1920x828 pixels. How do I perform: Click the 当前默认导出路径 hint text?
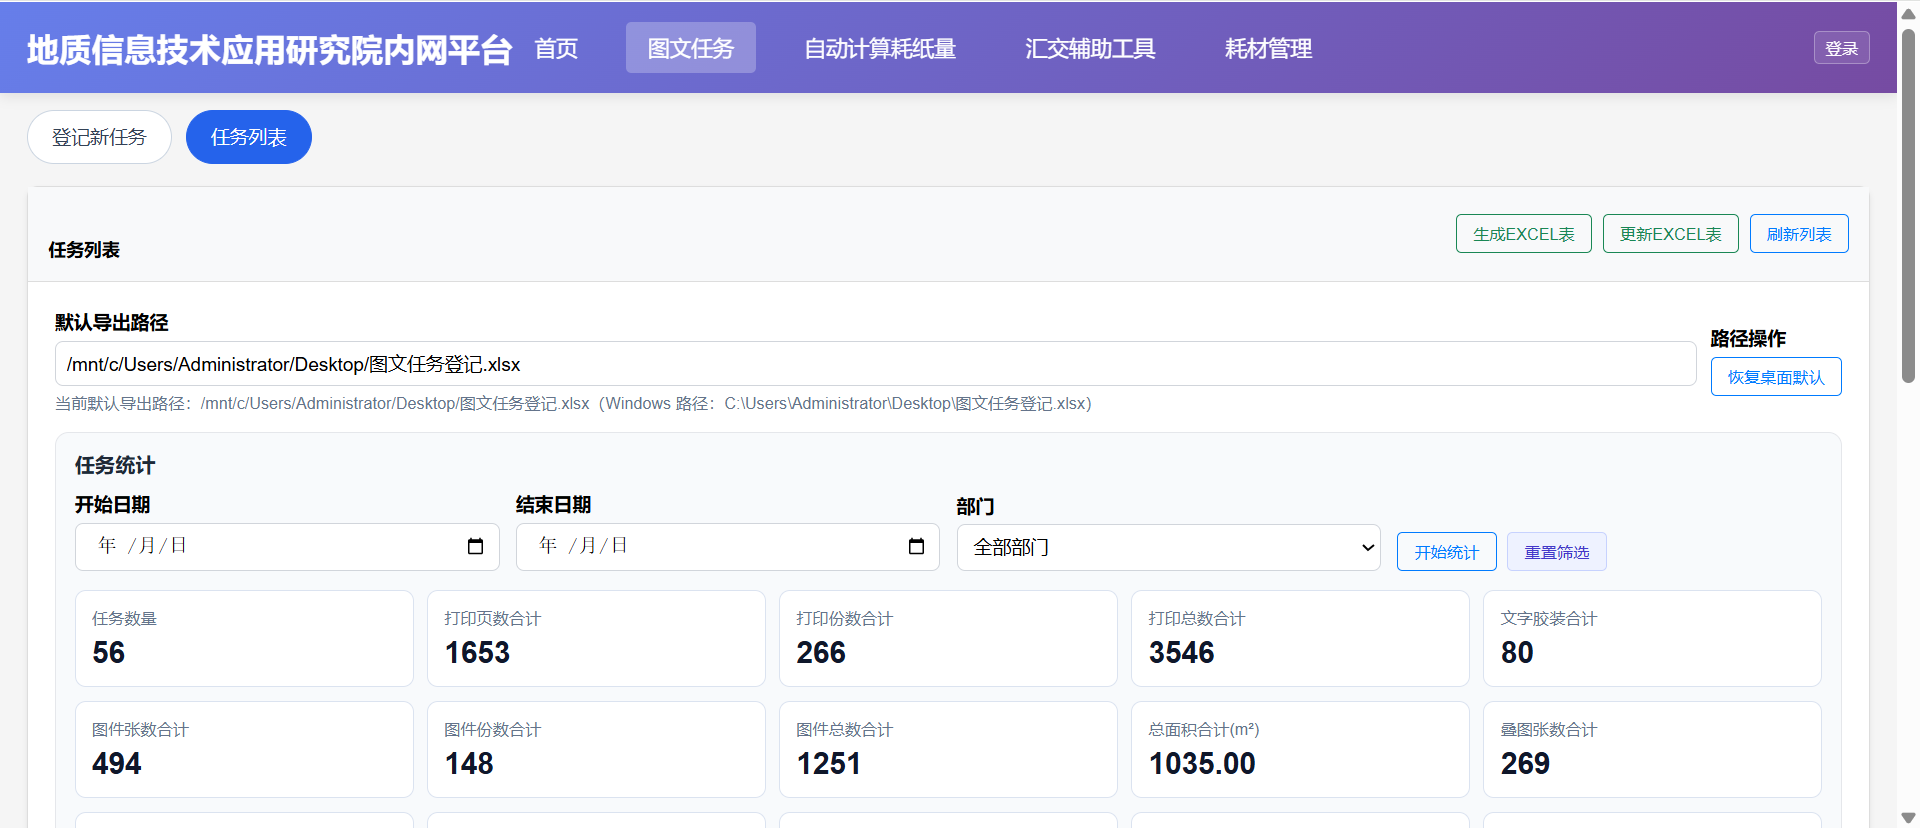573,404
